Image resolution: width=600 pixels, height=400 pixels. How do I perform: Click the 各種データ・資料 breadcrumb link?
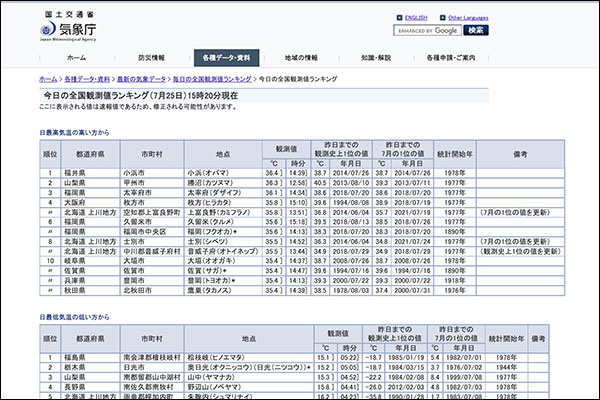86,77
